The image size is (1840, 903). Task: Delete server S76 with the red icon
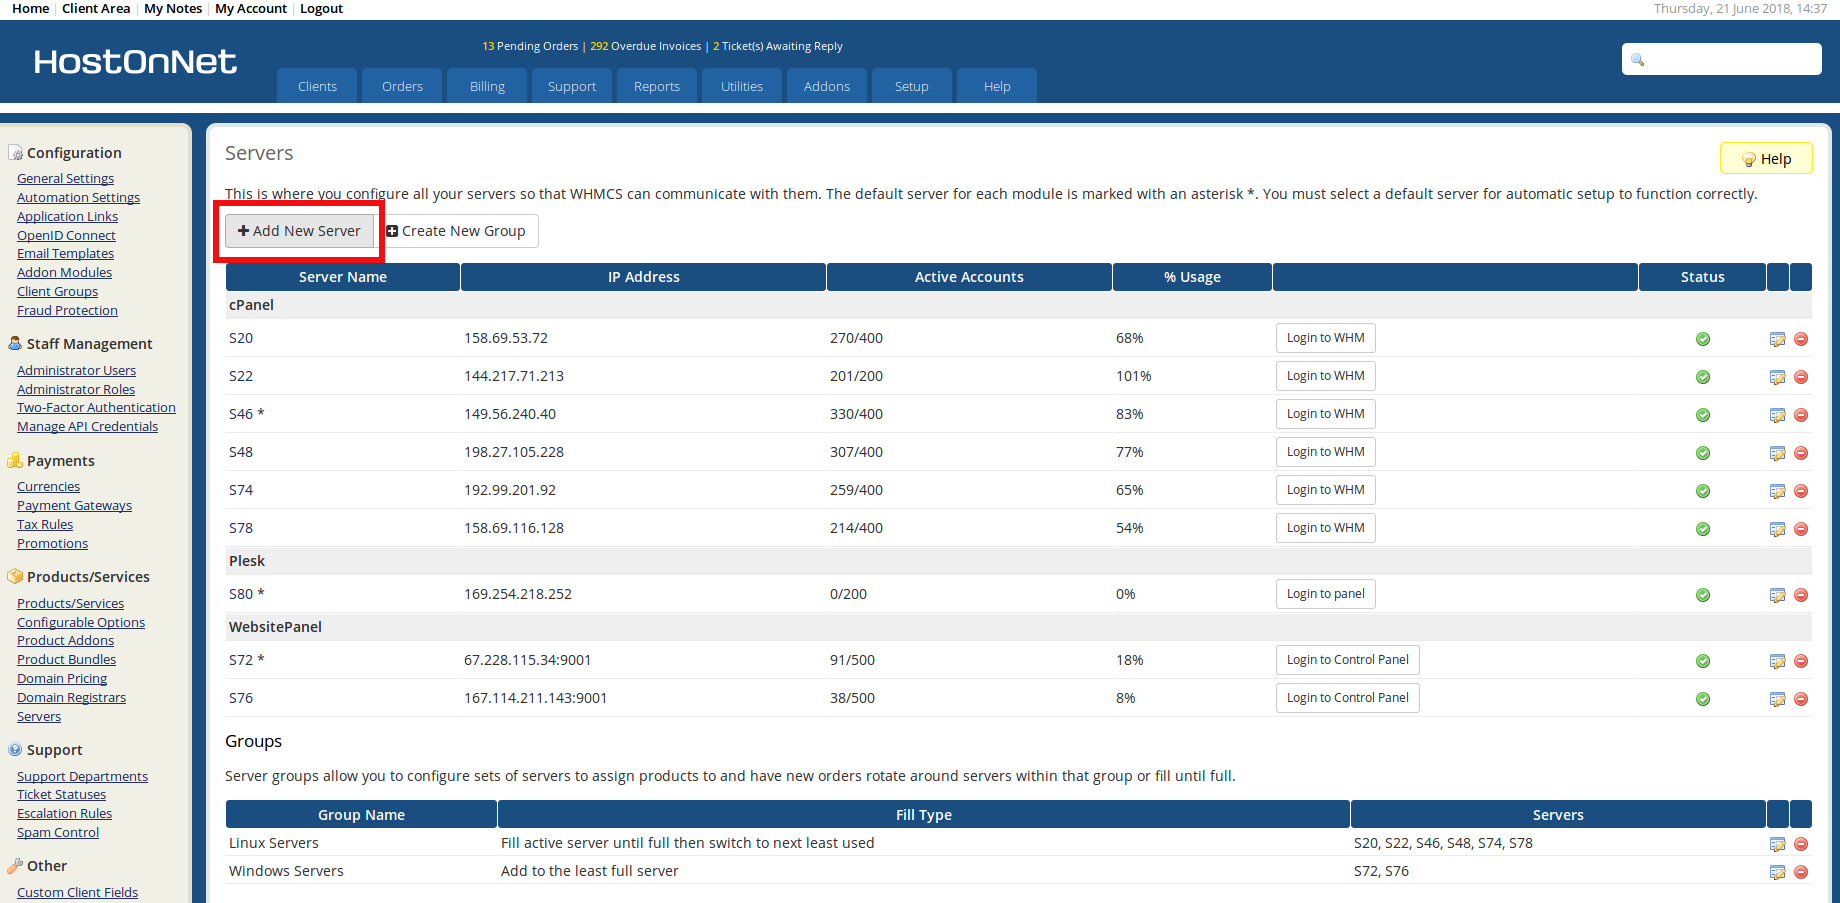click(x=1801, y=699)
